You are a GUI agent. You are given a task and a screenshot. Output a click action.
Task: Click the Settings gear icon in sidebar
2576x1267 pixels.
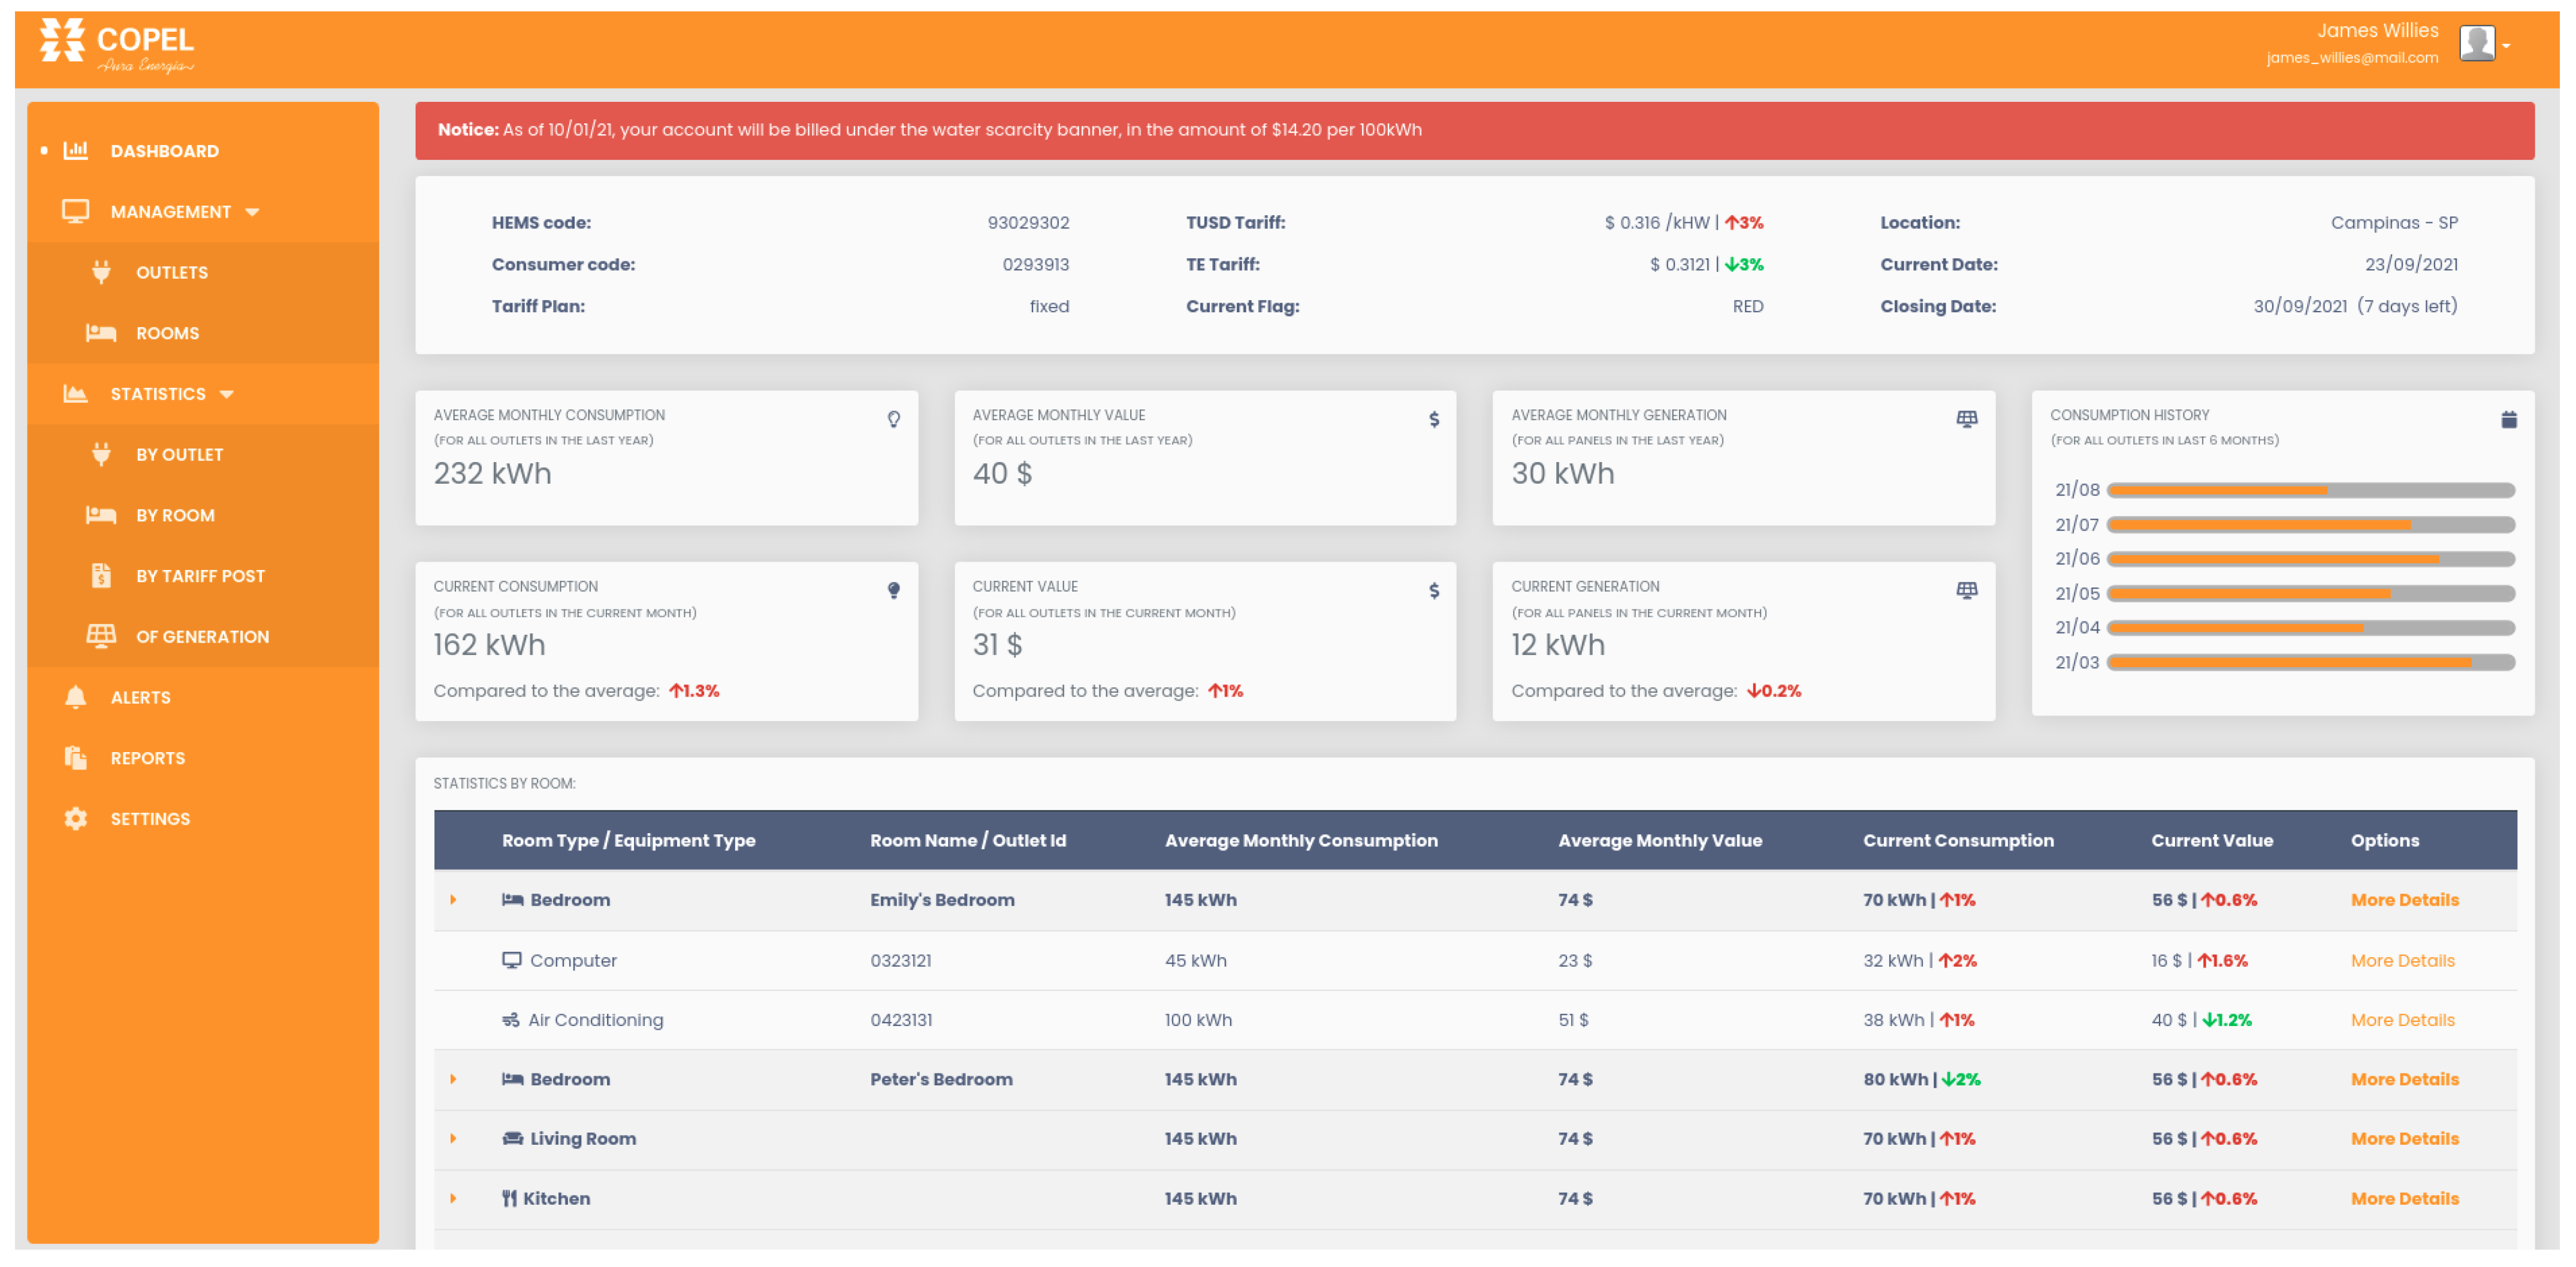pos(76,818)
